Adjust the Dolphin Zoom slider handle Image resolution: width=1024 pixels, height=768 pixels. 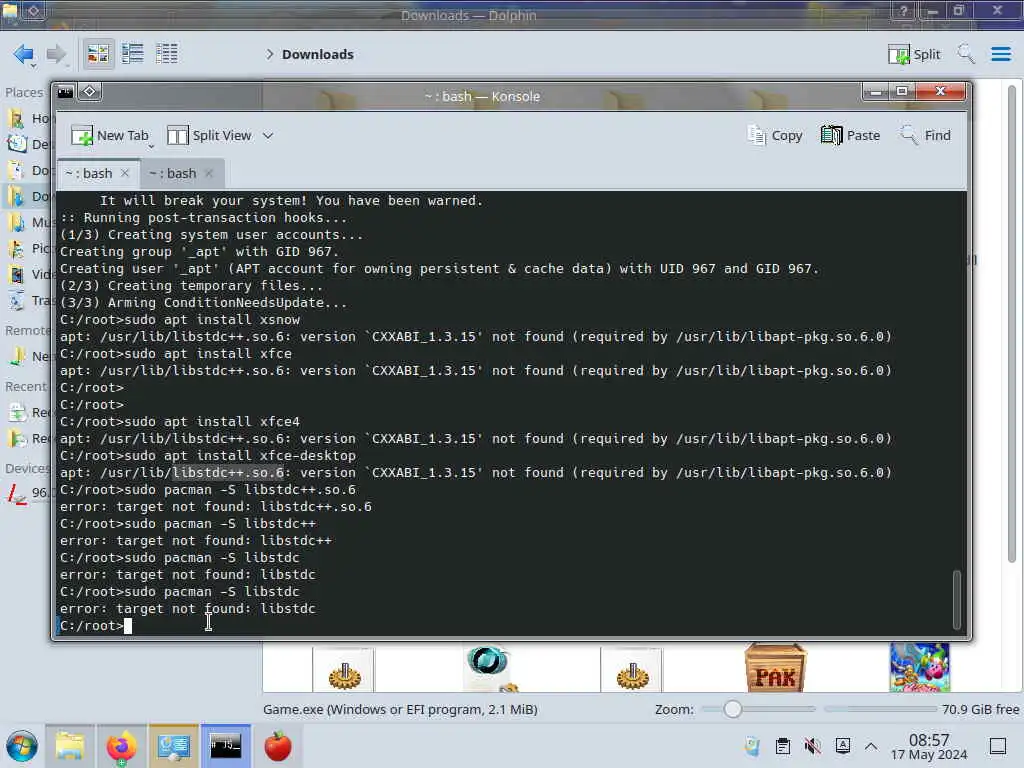click(x=732, y=709)
